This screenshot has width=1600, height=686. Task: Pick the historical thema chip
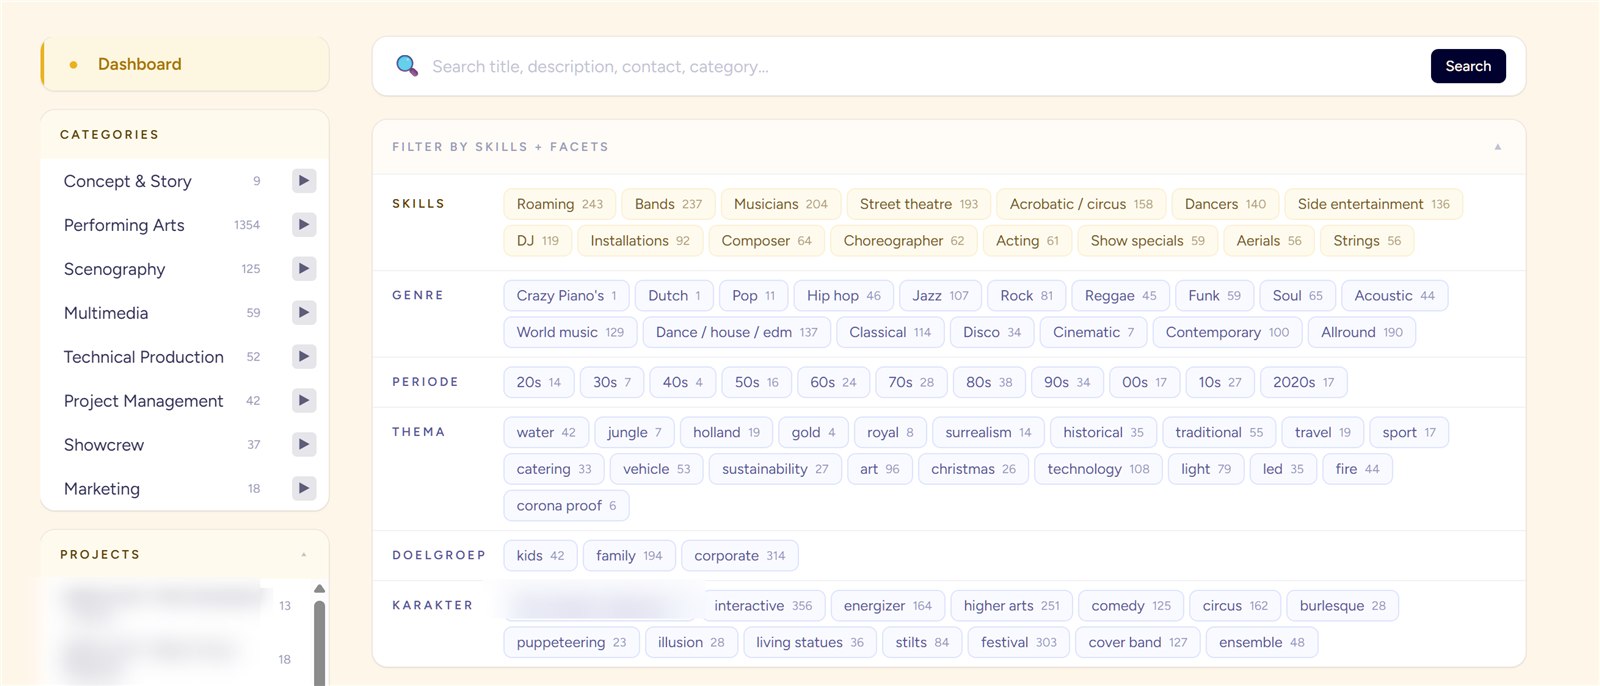(1104, 433)
